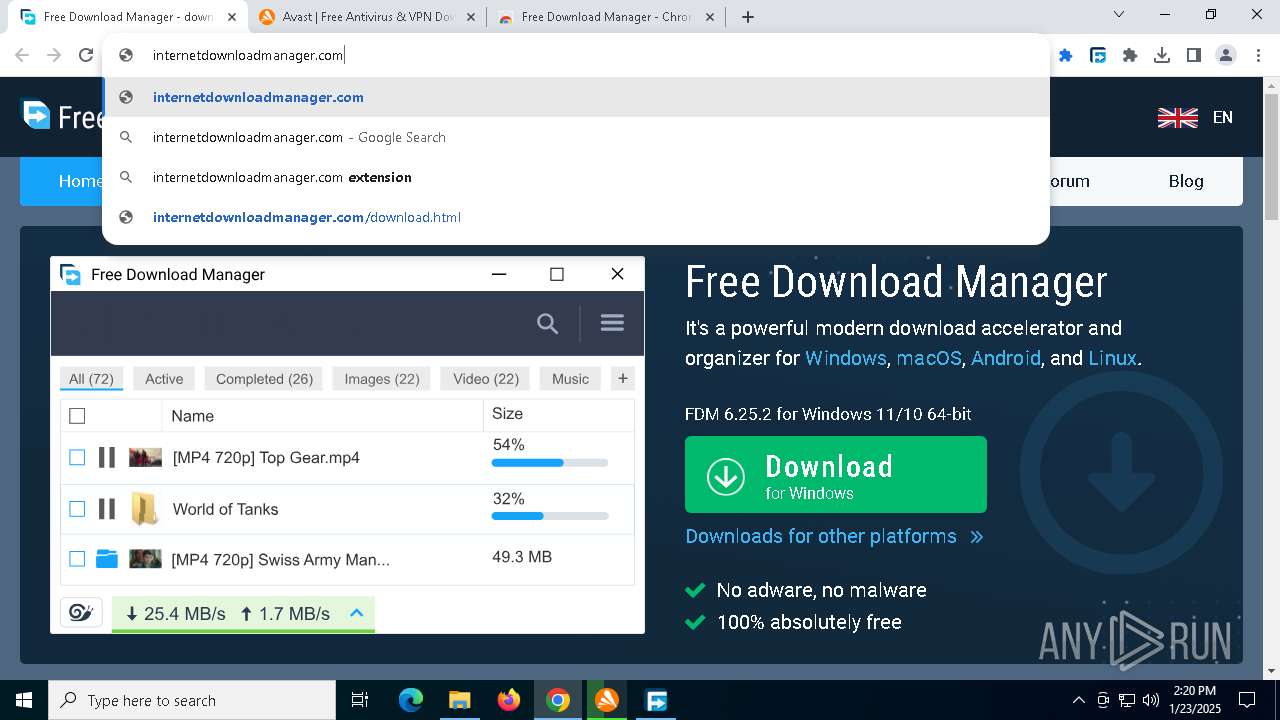1280x720 pixels.
Task: Choose internetdownloadmanager.com top suggestion
Action: tap(576, 97)
